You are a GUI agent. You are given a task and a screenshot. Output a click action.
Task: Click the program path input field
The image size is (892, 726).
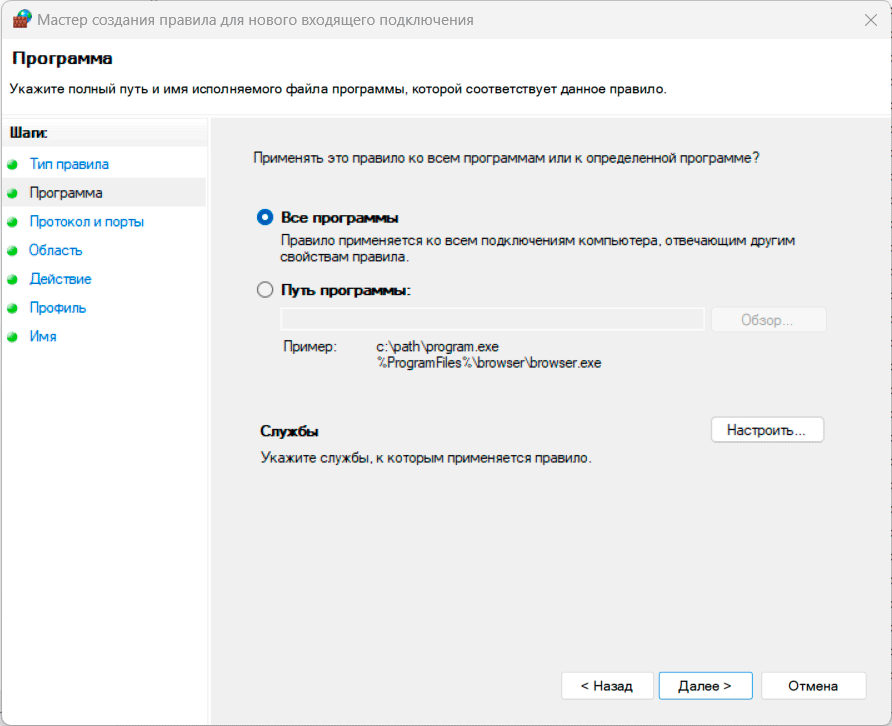[492, 320]
